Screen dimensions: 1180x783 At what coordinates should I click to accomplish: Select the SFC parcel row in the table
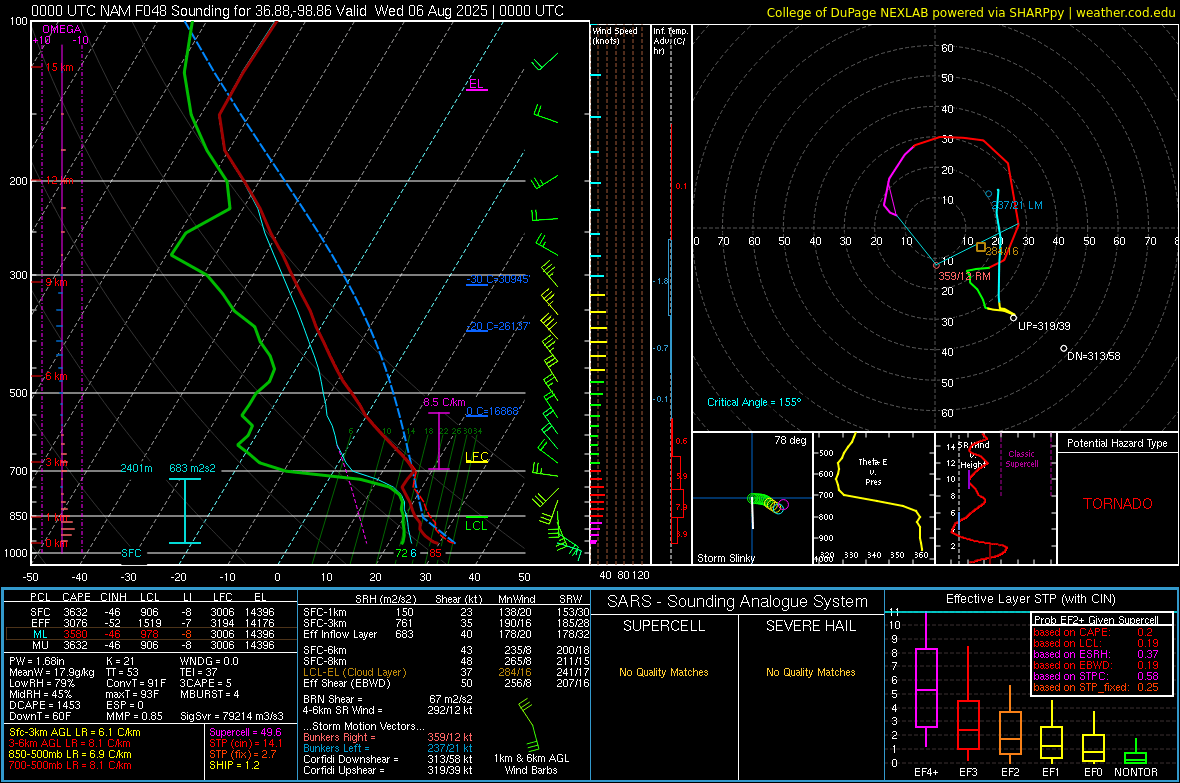click(152, 612)
